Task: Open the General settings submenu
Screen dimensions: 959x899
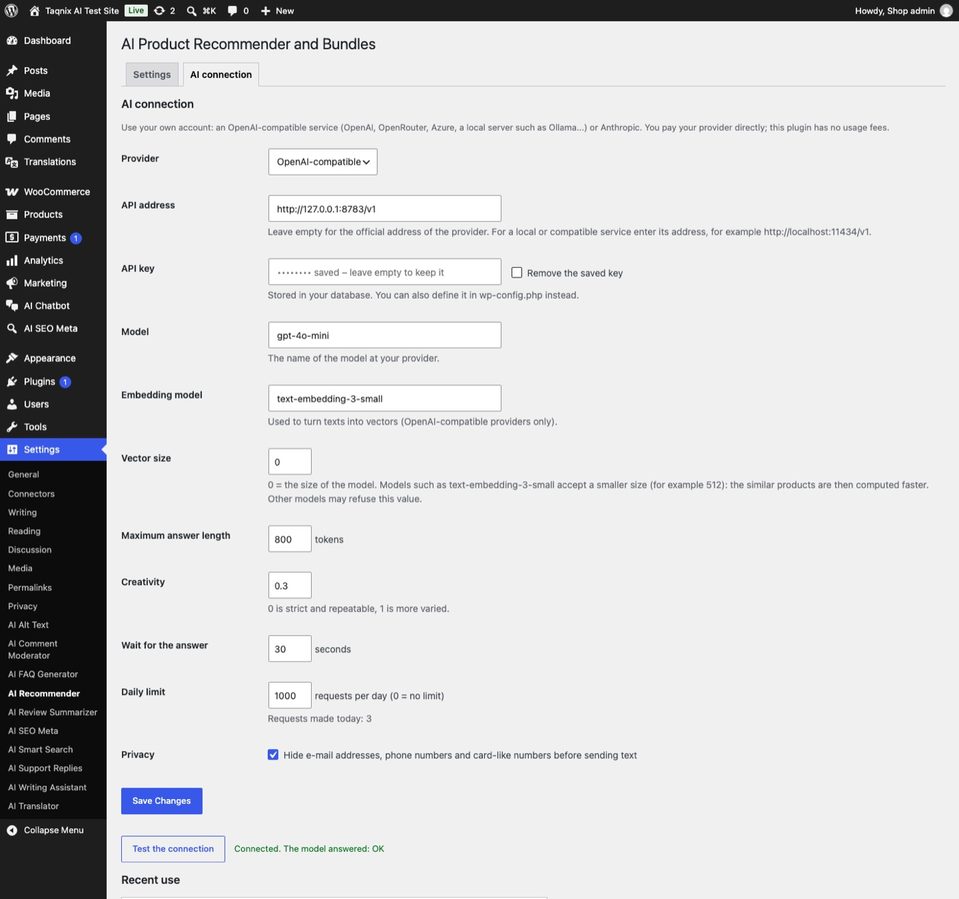Action: pyautogui.click(x=23, y=474)
